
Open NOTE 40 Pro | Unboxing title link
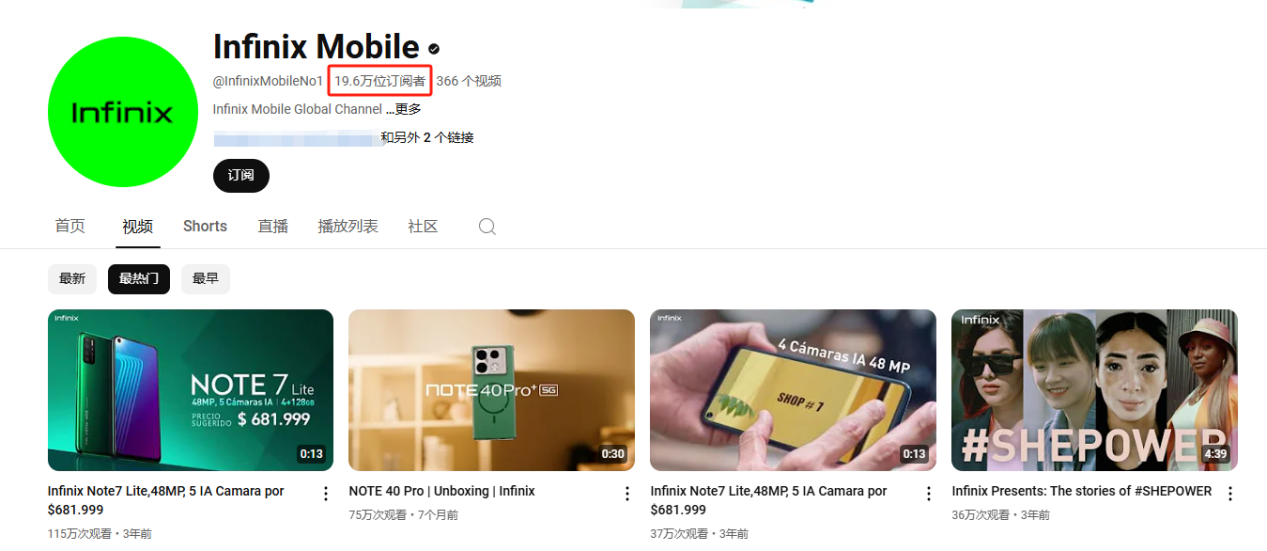click(x=442, y=491)
